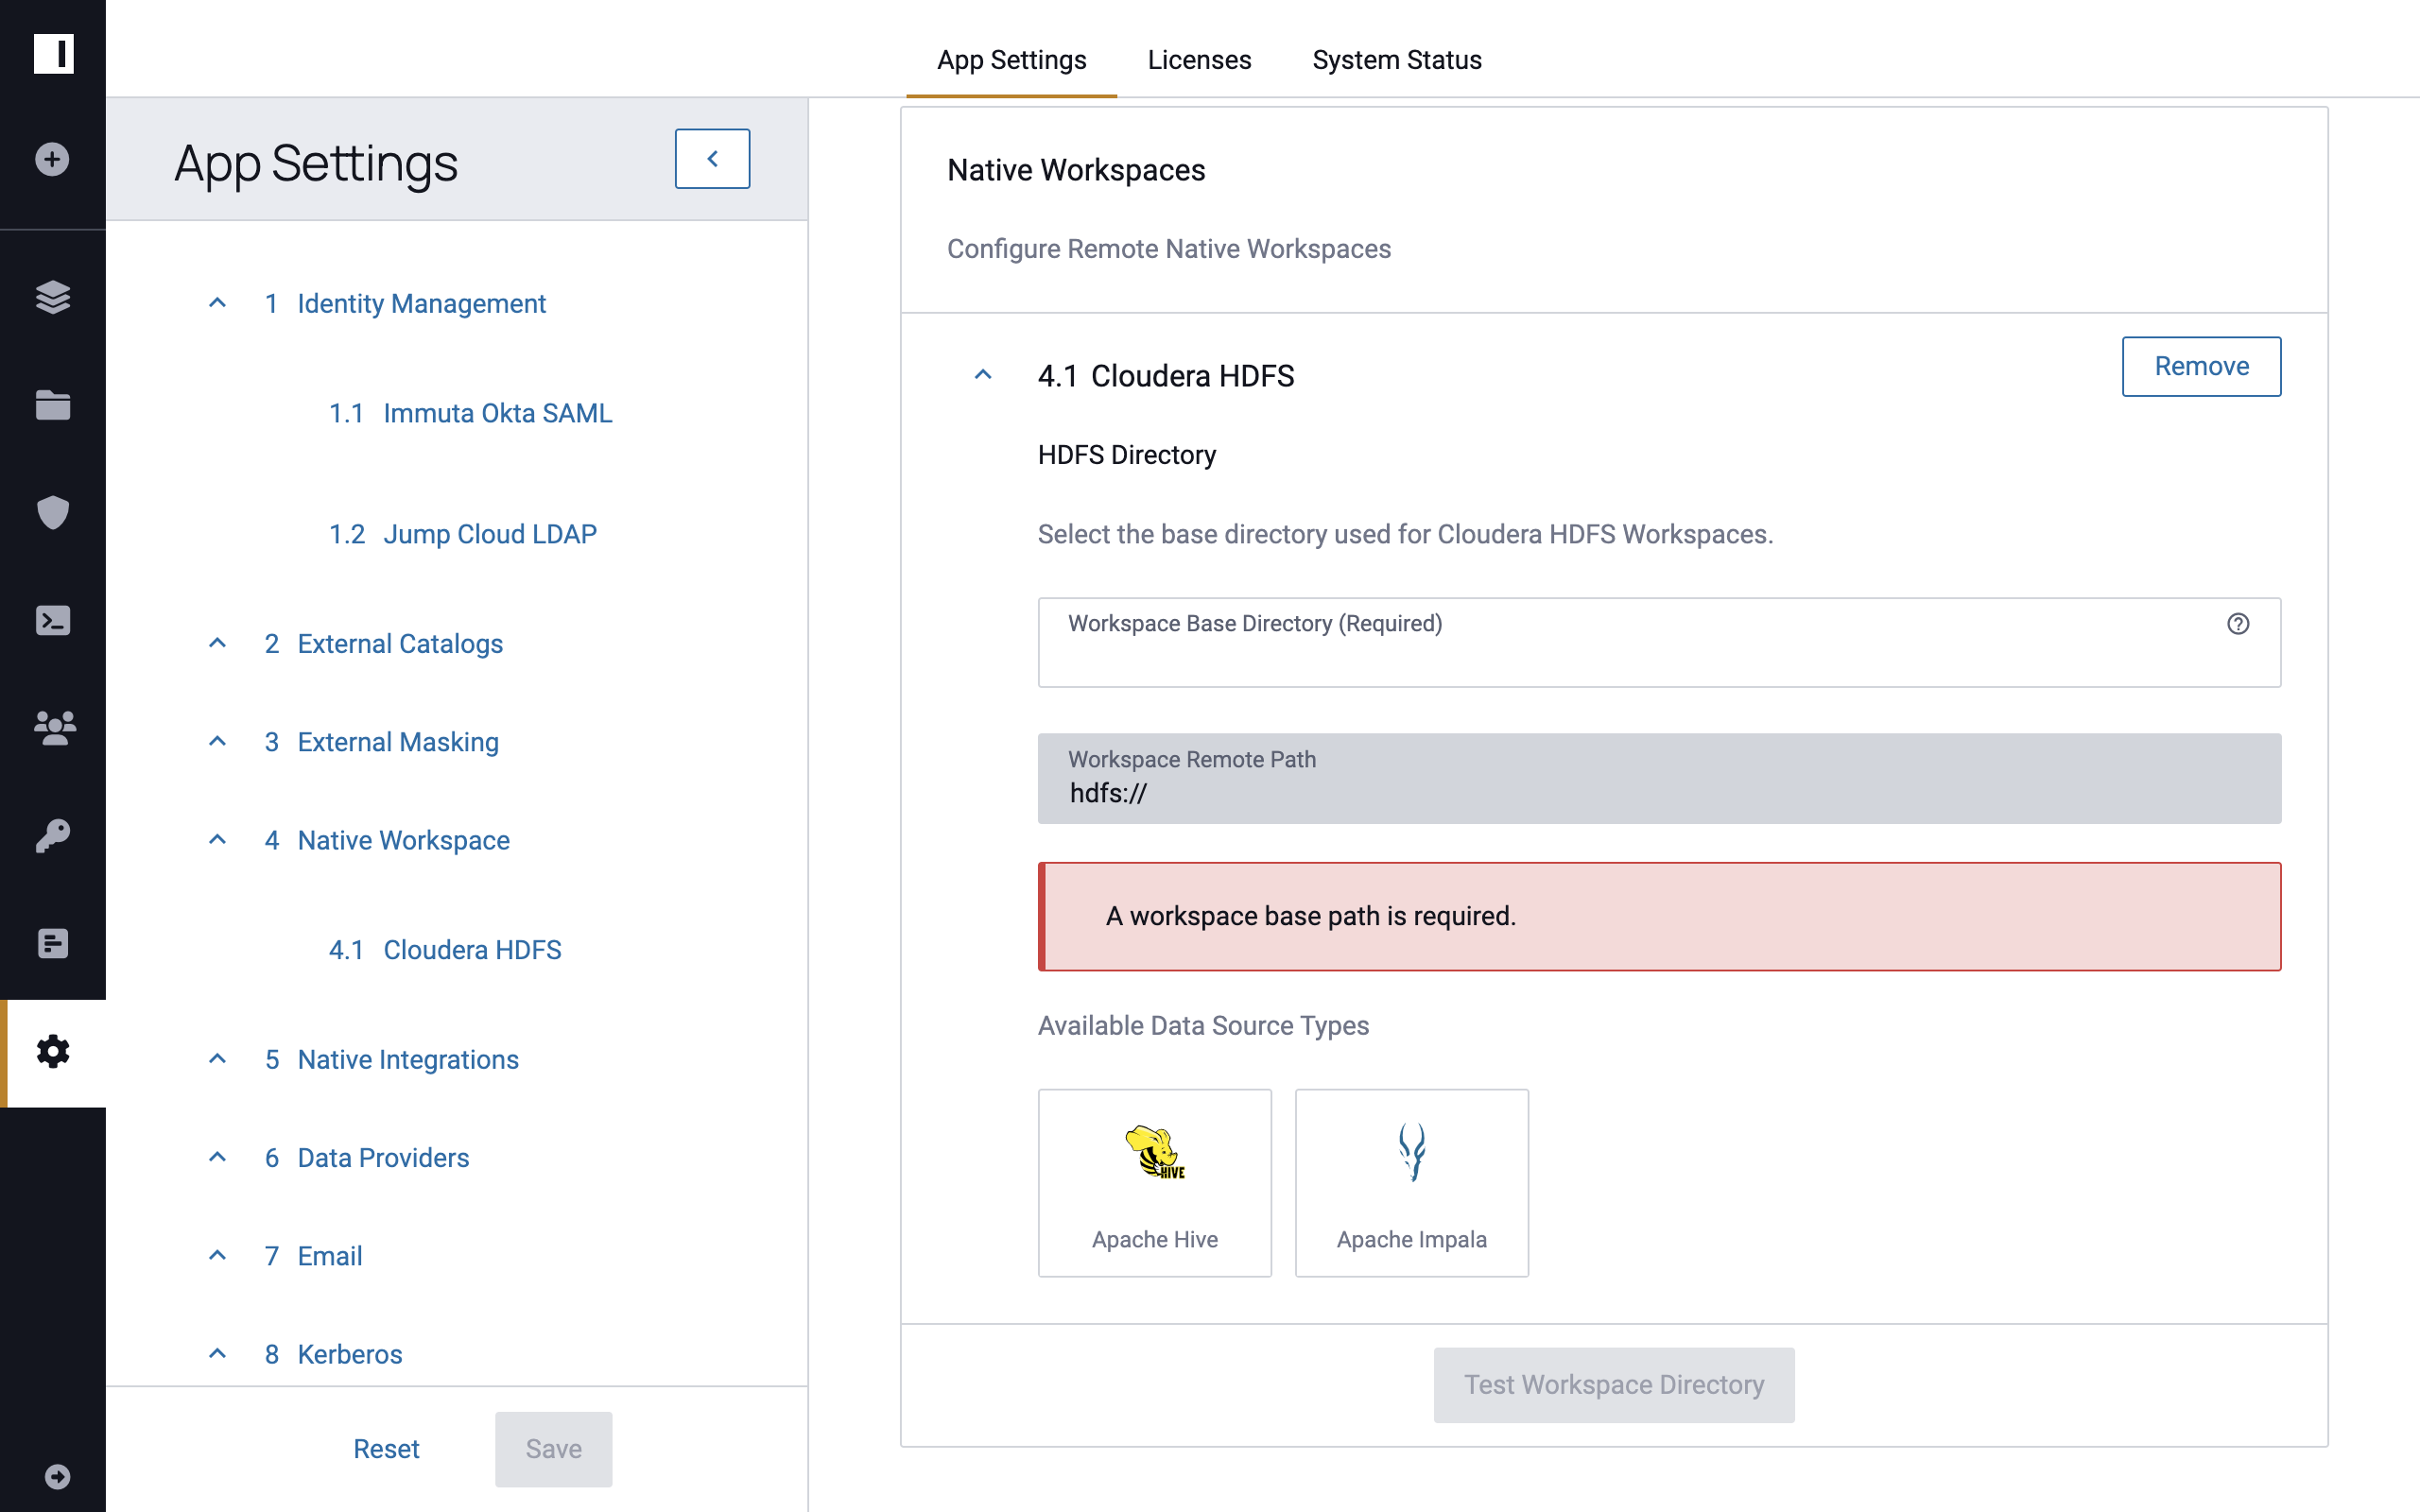Select the Apache Hive data source tile
The height and width of the screenshot is (1512, 2420).
point(1155,1183)
